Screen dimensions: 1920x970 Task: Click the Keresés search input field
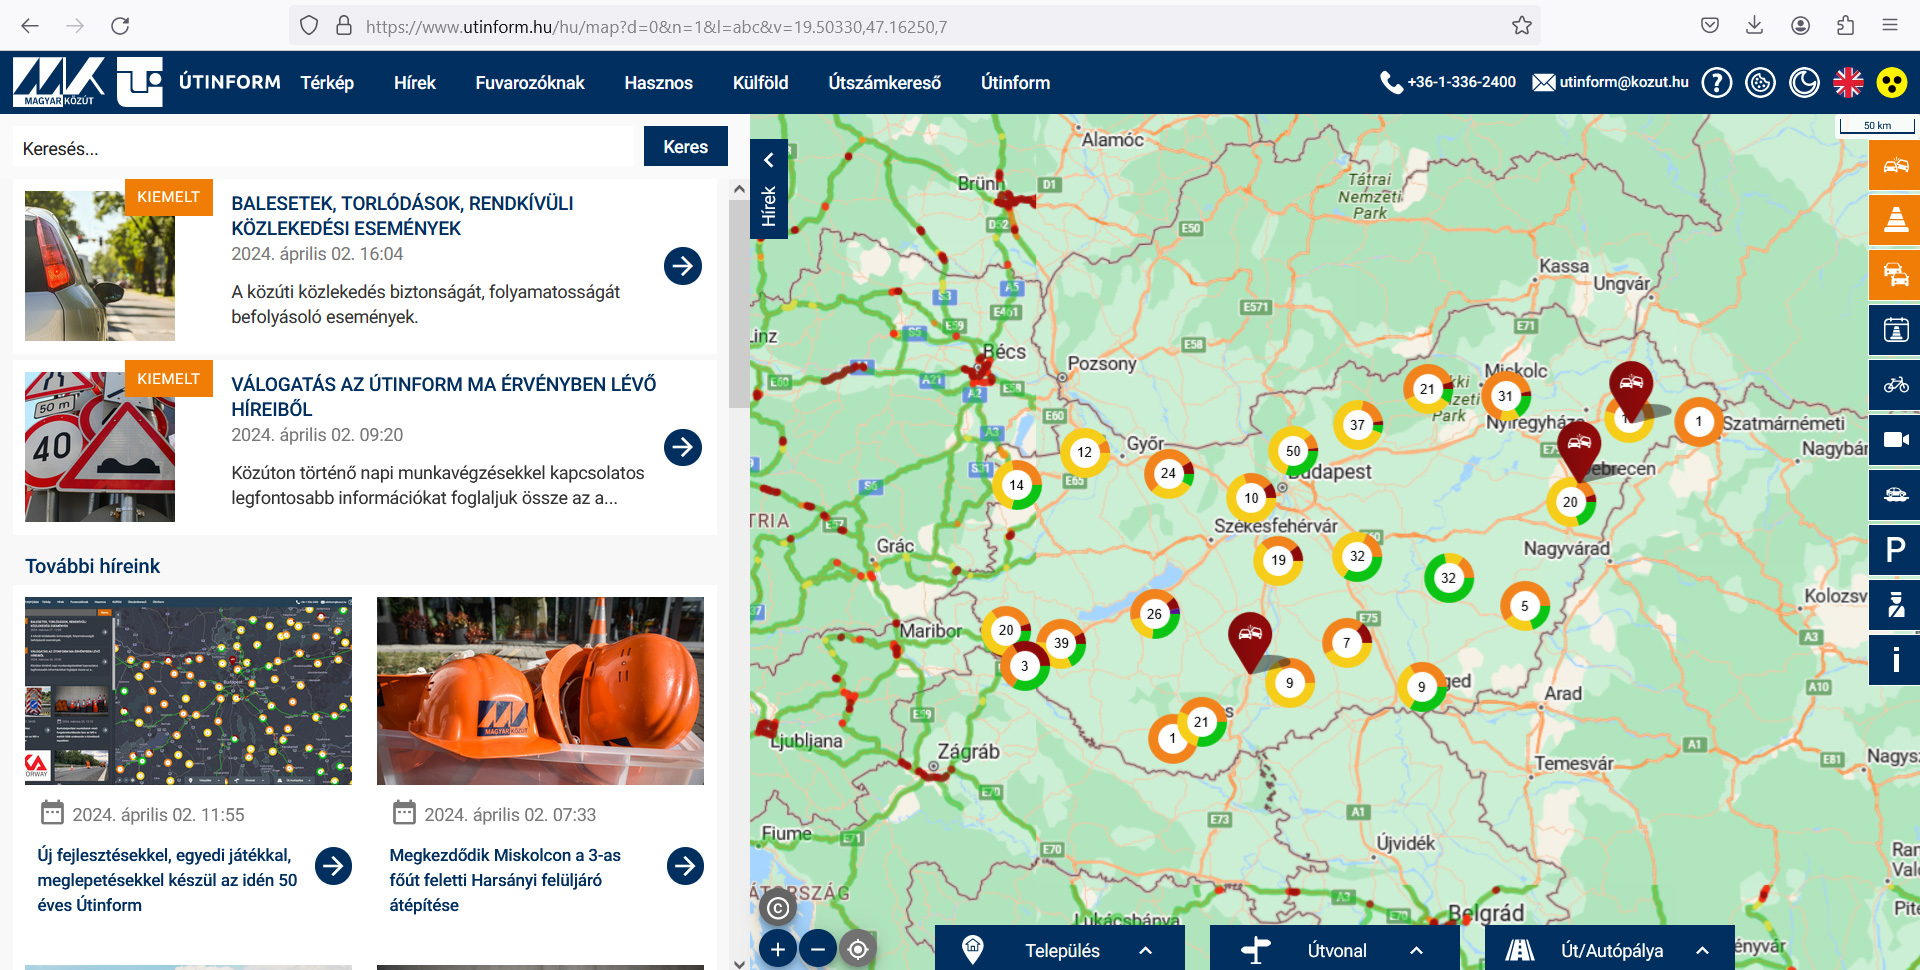pos(325,148)
